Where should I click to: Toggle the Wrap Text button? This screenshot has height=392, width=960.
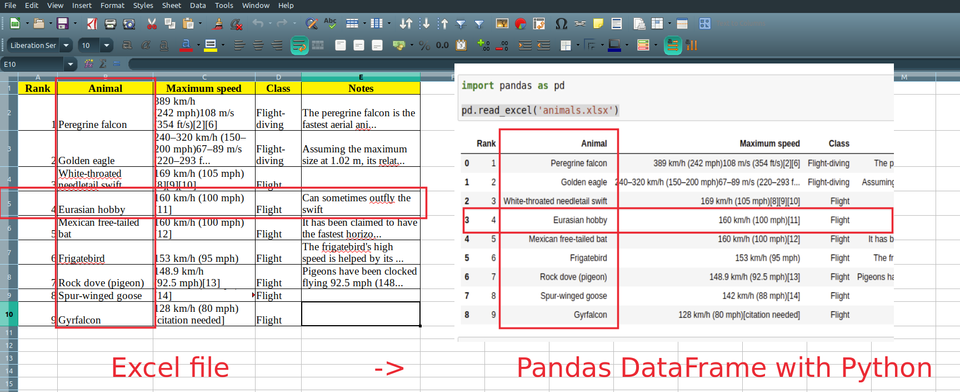[x=299, y=45]
